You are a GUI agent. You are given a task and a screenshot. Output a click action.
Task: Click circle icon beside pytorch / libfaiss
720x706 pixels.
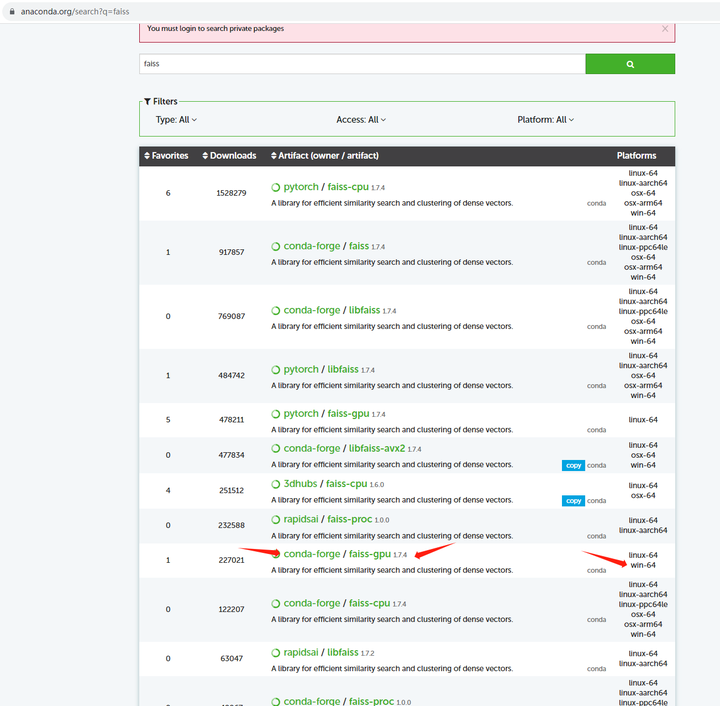click(276, 370)
